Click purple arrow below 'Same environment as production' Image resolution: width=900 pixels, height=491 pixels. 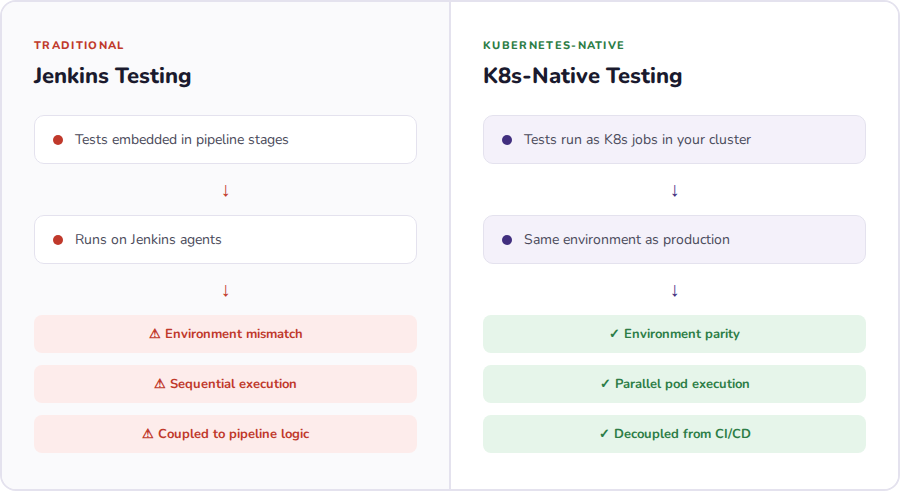tap(674, 290)
